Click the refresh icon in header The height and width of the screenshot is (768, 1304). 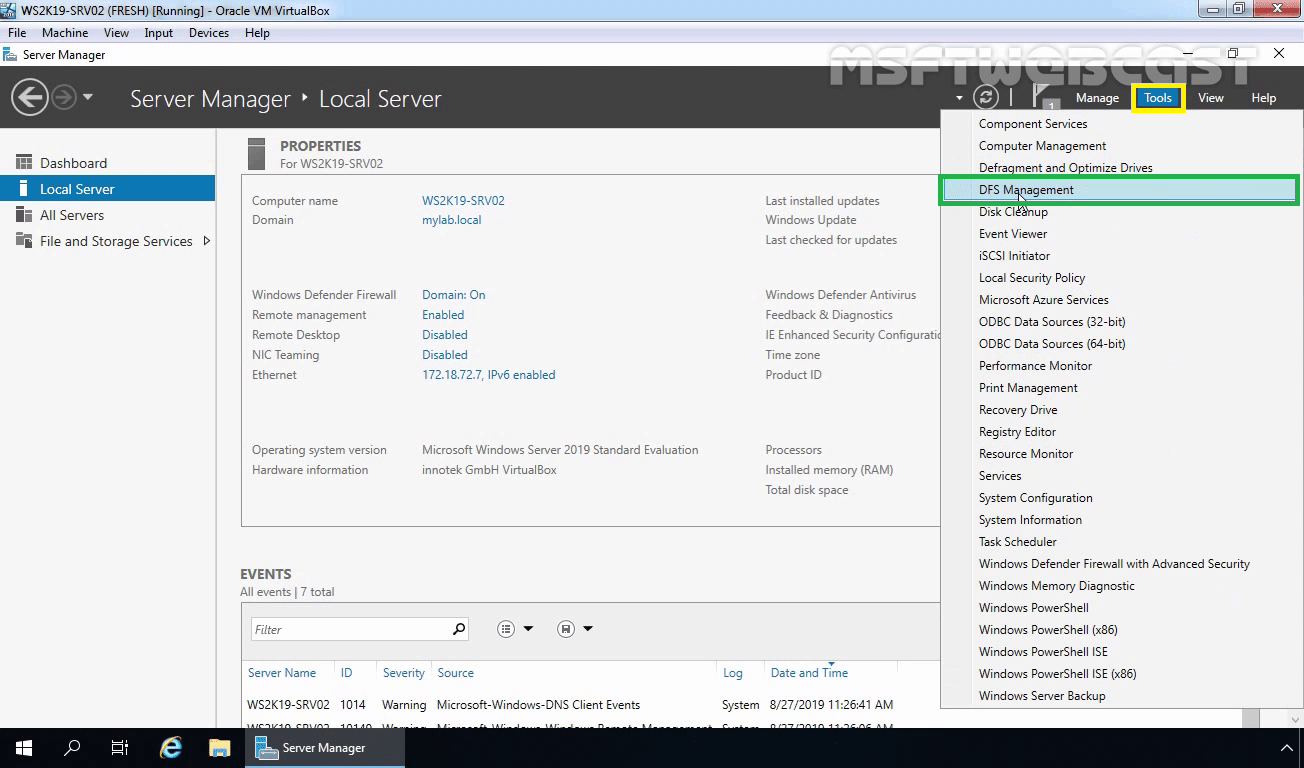[x=986, y=97]
